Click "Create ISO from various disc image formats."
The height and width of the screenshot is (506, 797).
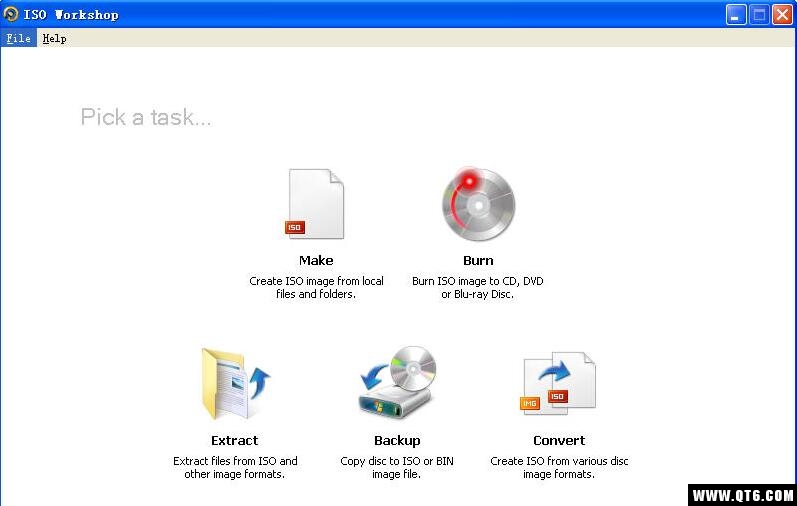(x=559, y=467)
